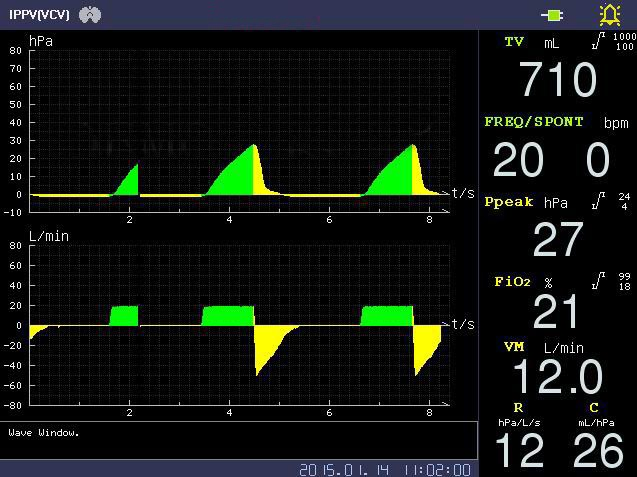Click the lungs icon beside IPPV(VCV)
This screenshot has height=477, width=637.
coord(91,15)
